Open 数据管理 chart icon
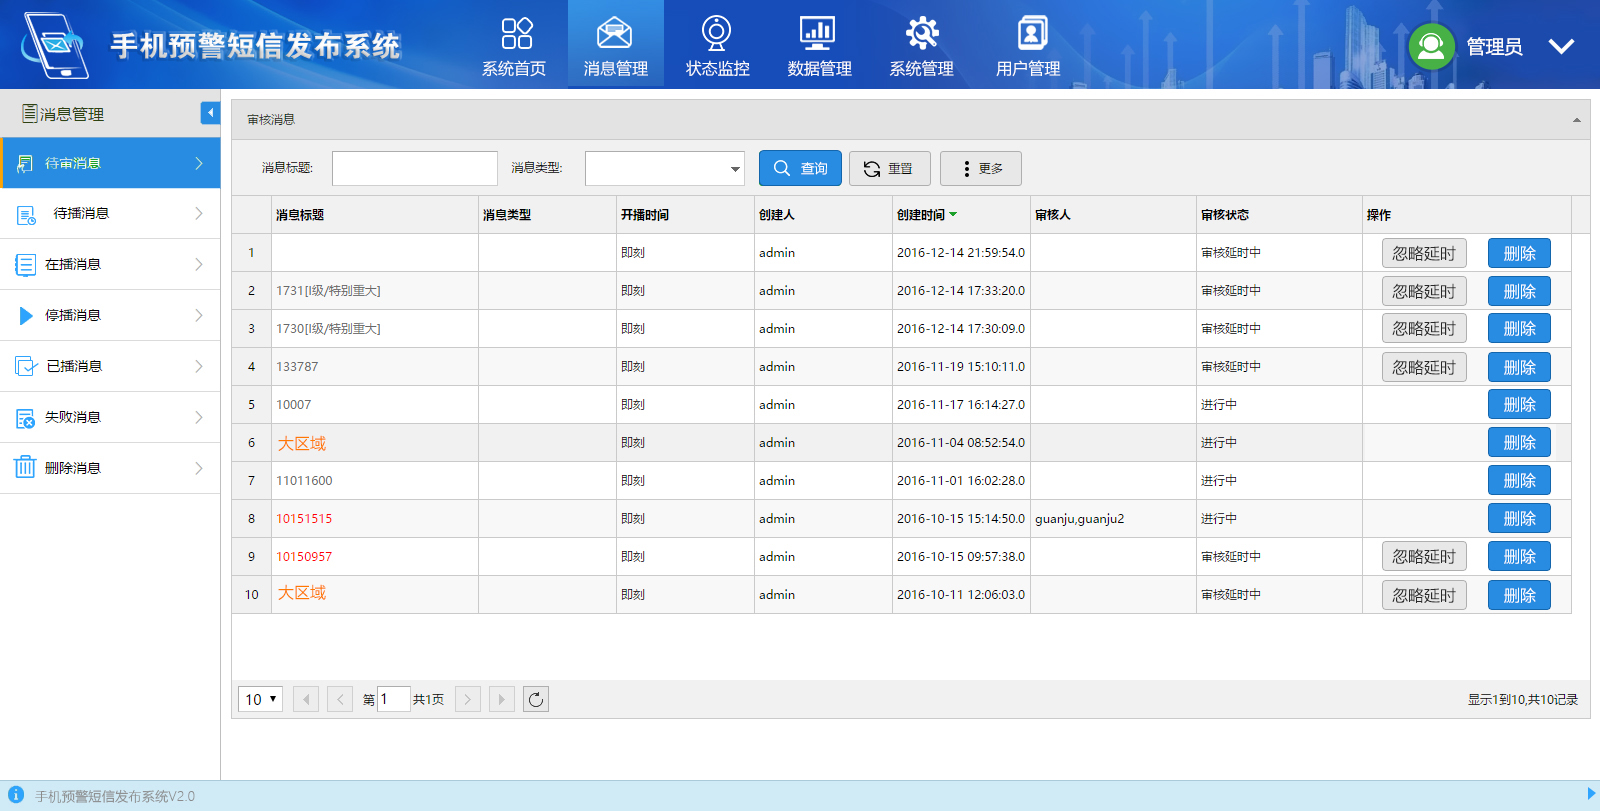The image size is (1600, 811). pos(818,33)
